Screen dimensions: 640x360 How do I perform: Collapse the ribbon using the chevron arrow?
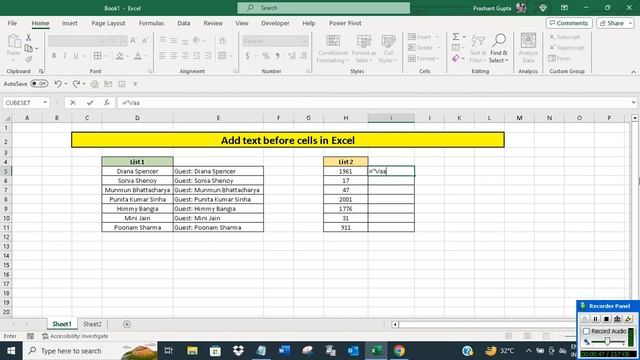(x=633, y=72)
